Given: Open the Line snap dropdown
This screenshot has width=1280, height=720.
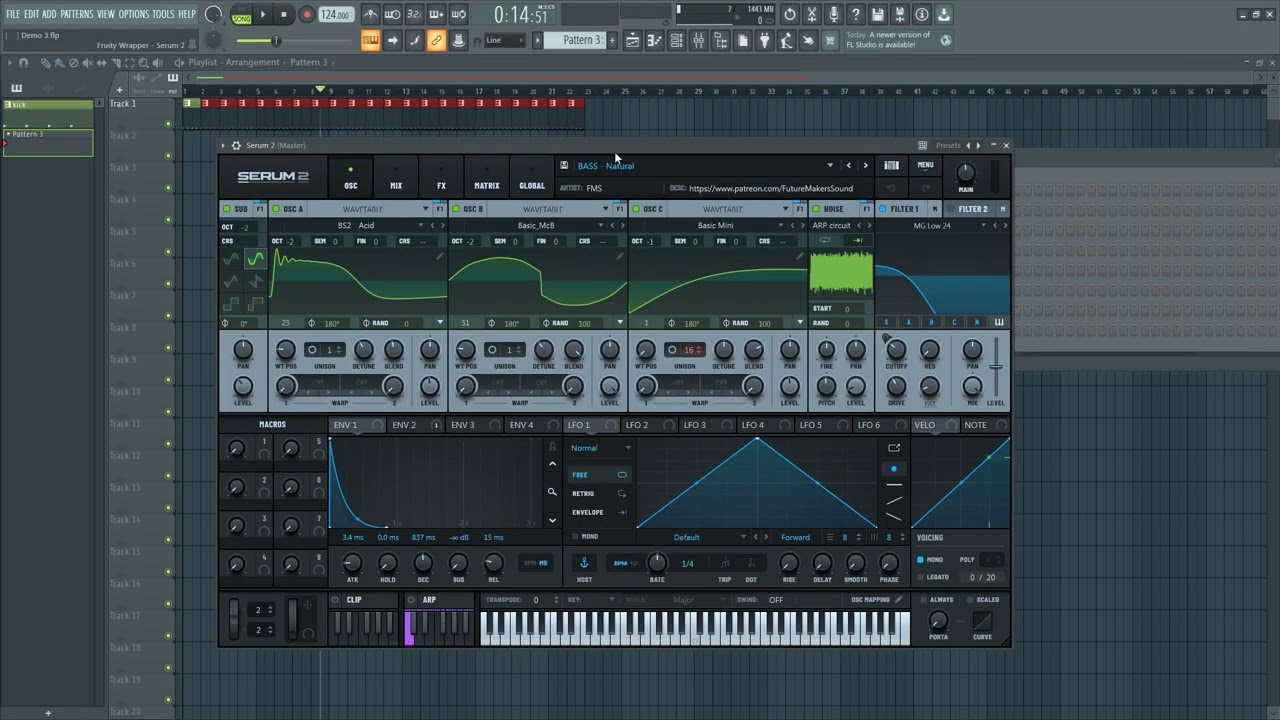Looking at the screenshot, I should point(505,40).
